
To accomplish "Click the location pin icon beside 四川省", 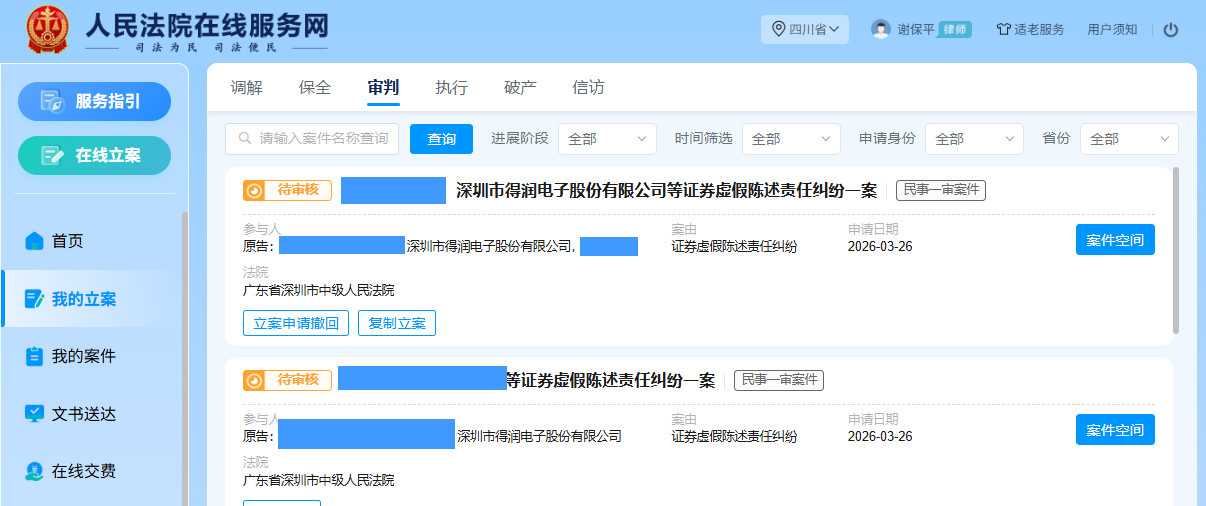I will tap(778, 29).
